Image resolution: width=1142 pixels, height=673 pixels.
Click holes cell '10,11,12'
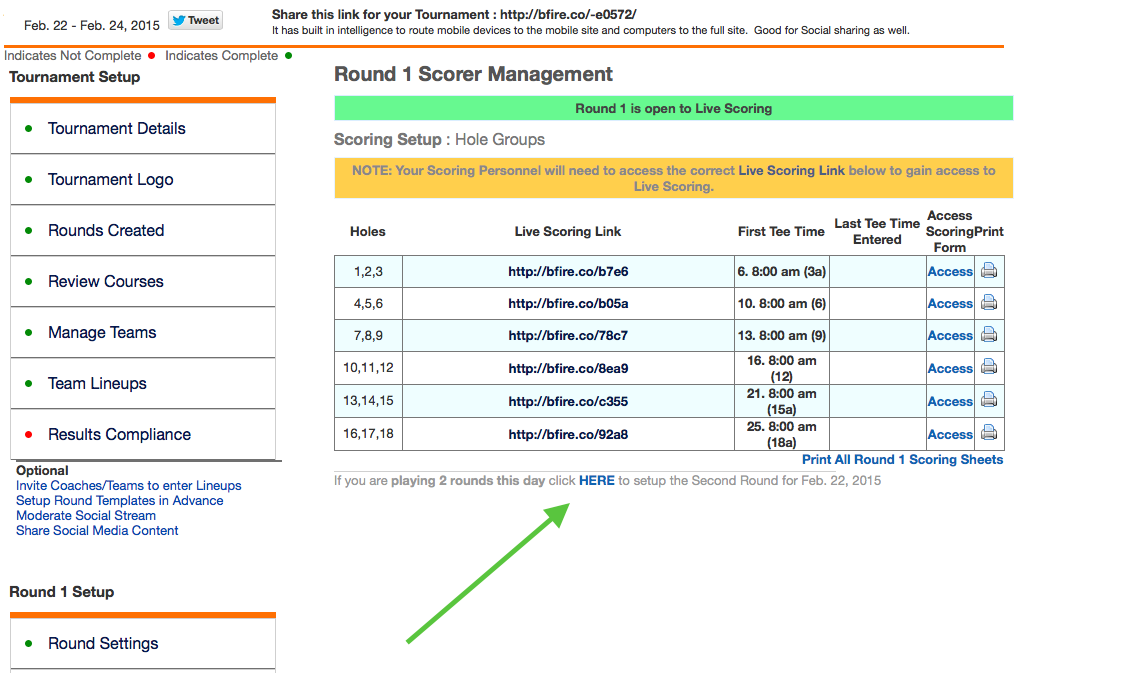[x=369, y=368]
